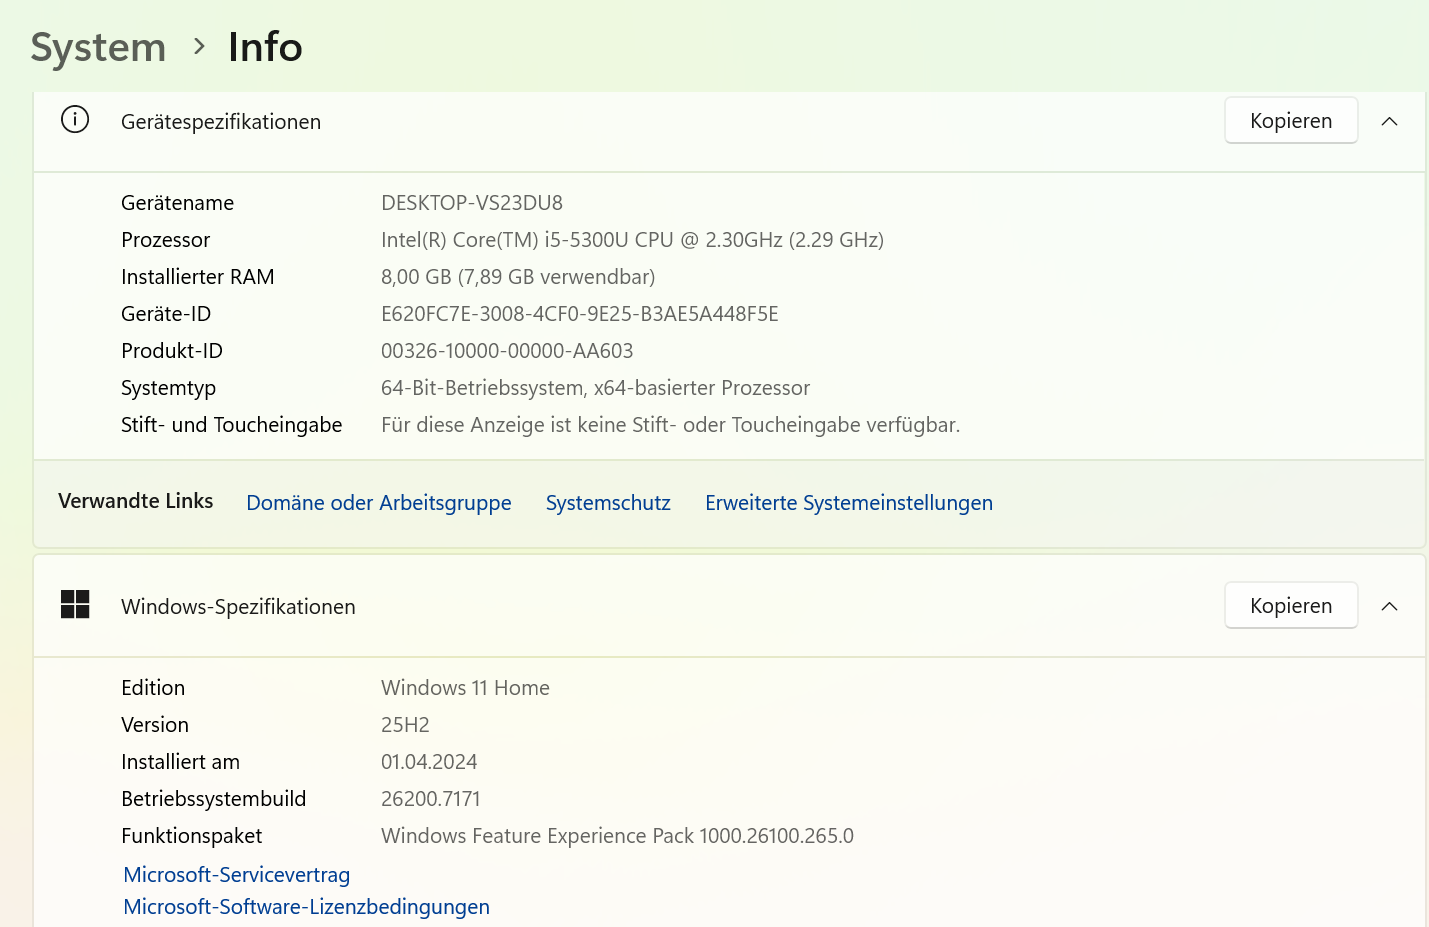Click the Windows logo icon beside Windows-Spezifikationen

pyautogui.click(x=75, y=604)
